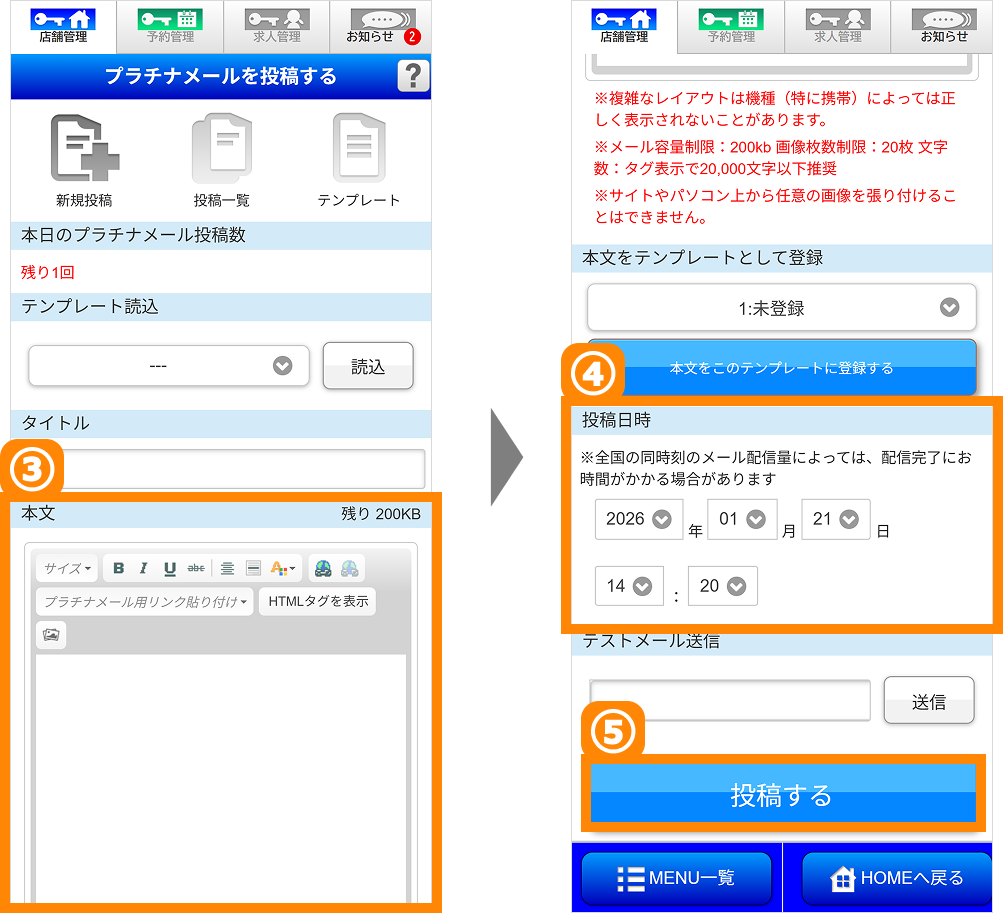Open the 1:未登録 template dropdown

[781, 308]
